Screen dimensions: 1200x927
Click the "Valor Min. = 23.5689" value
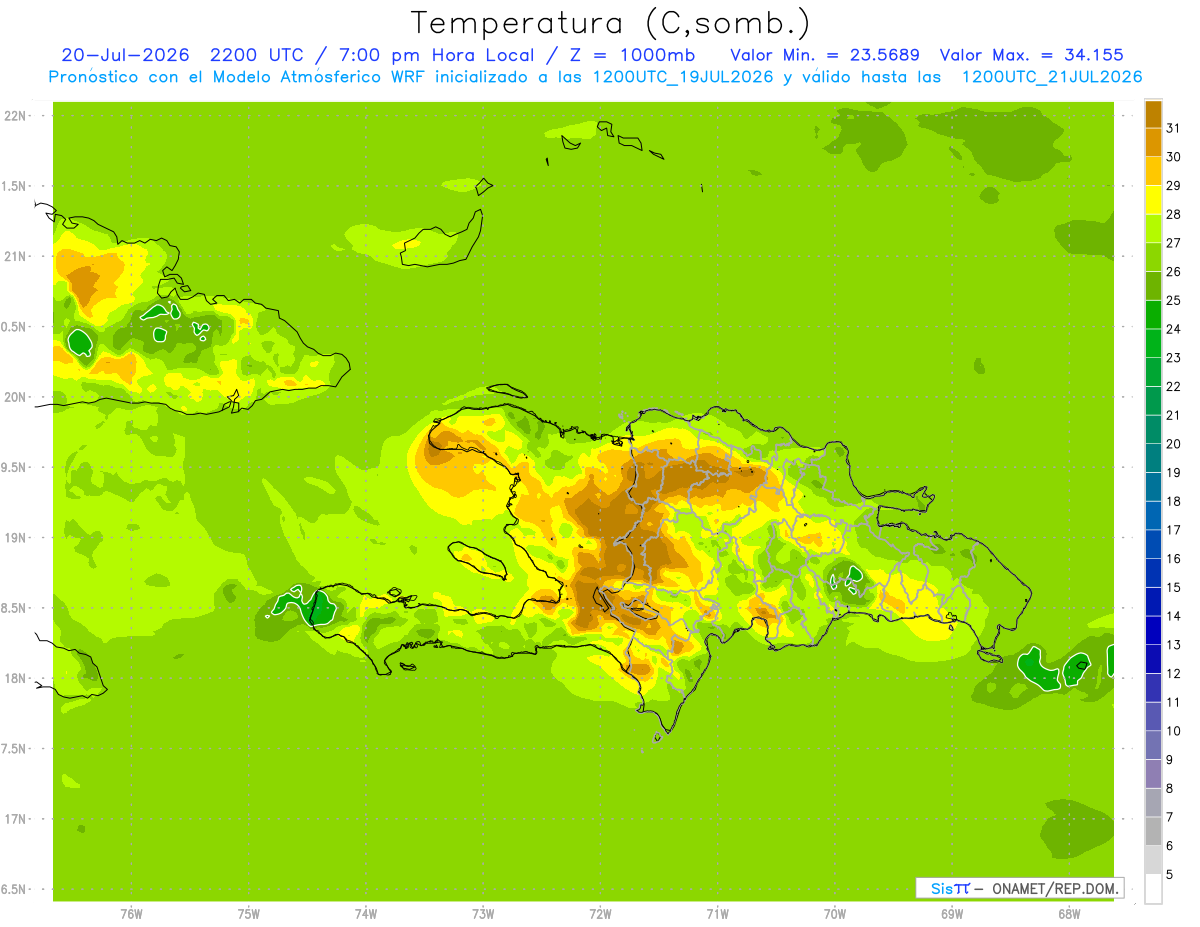click(x=825, y=55)
